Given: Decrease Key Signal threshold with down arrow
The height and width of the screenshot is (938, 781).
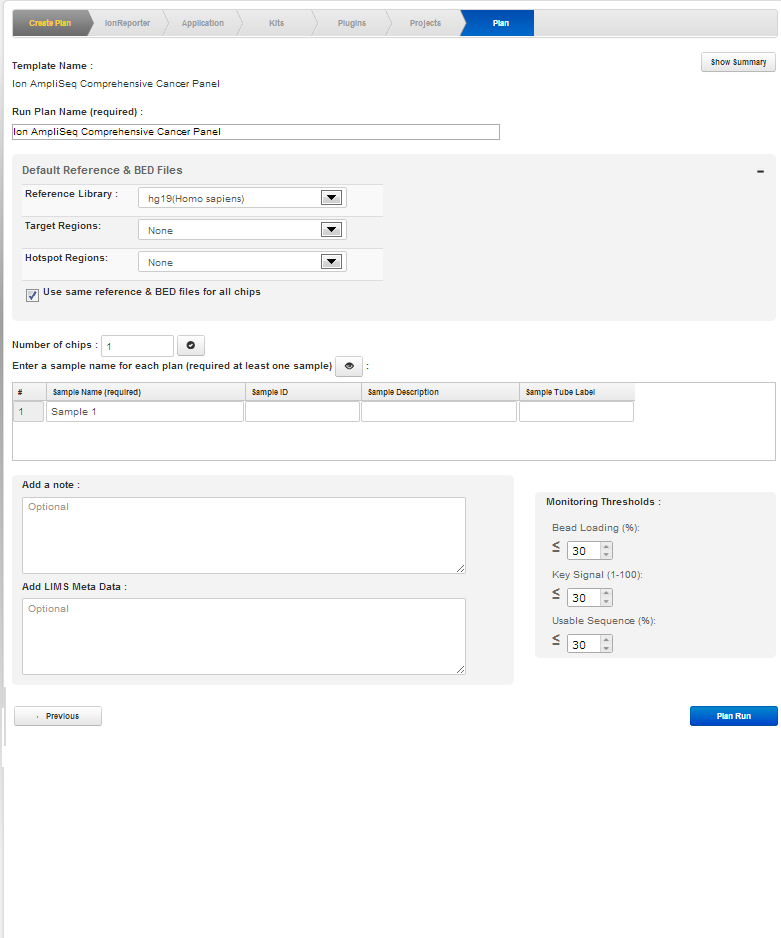Looking at the screenshot, I should (x=606, y=602).
